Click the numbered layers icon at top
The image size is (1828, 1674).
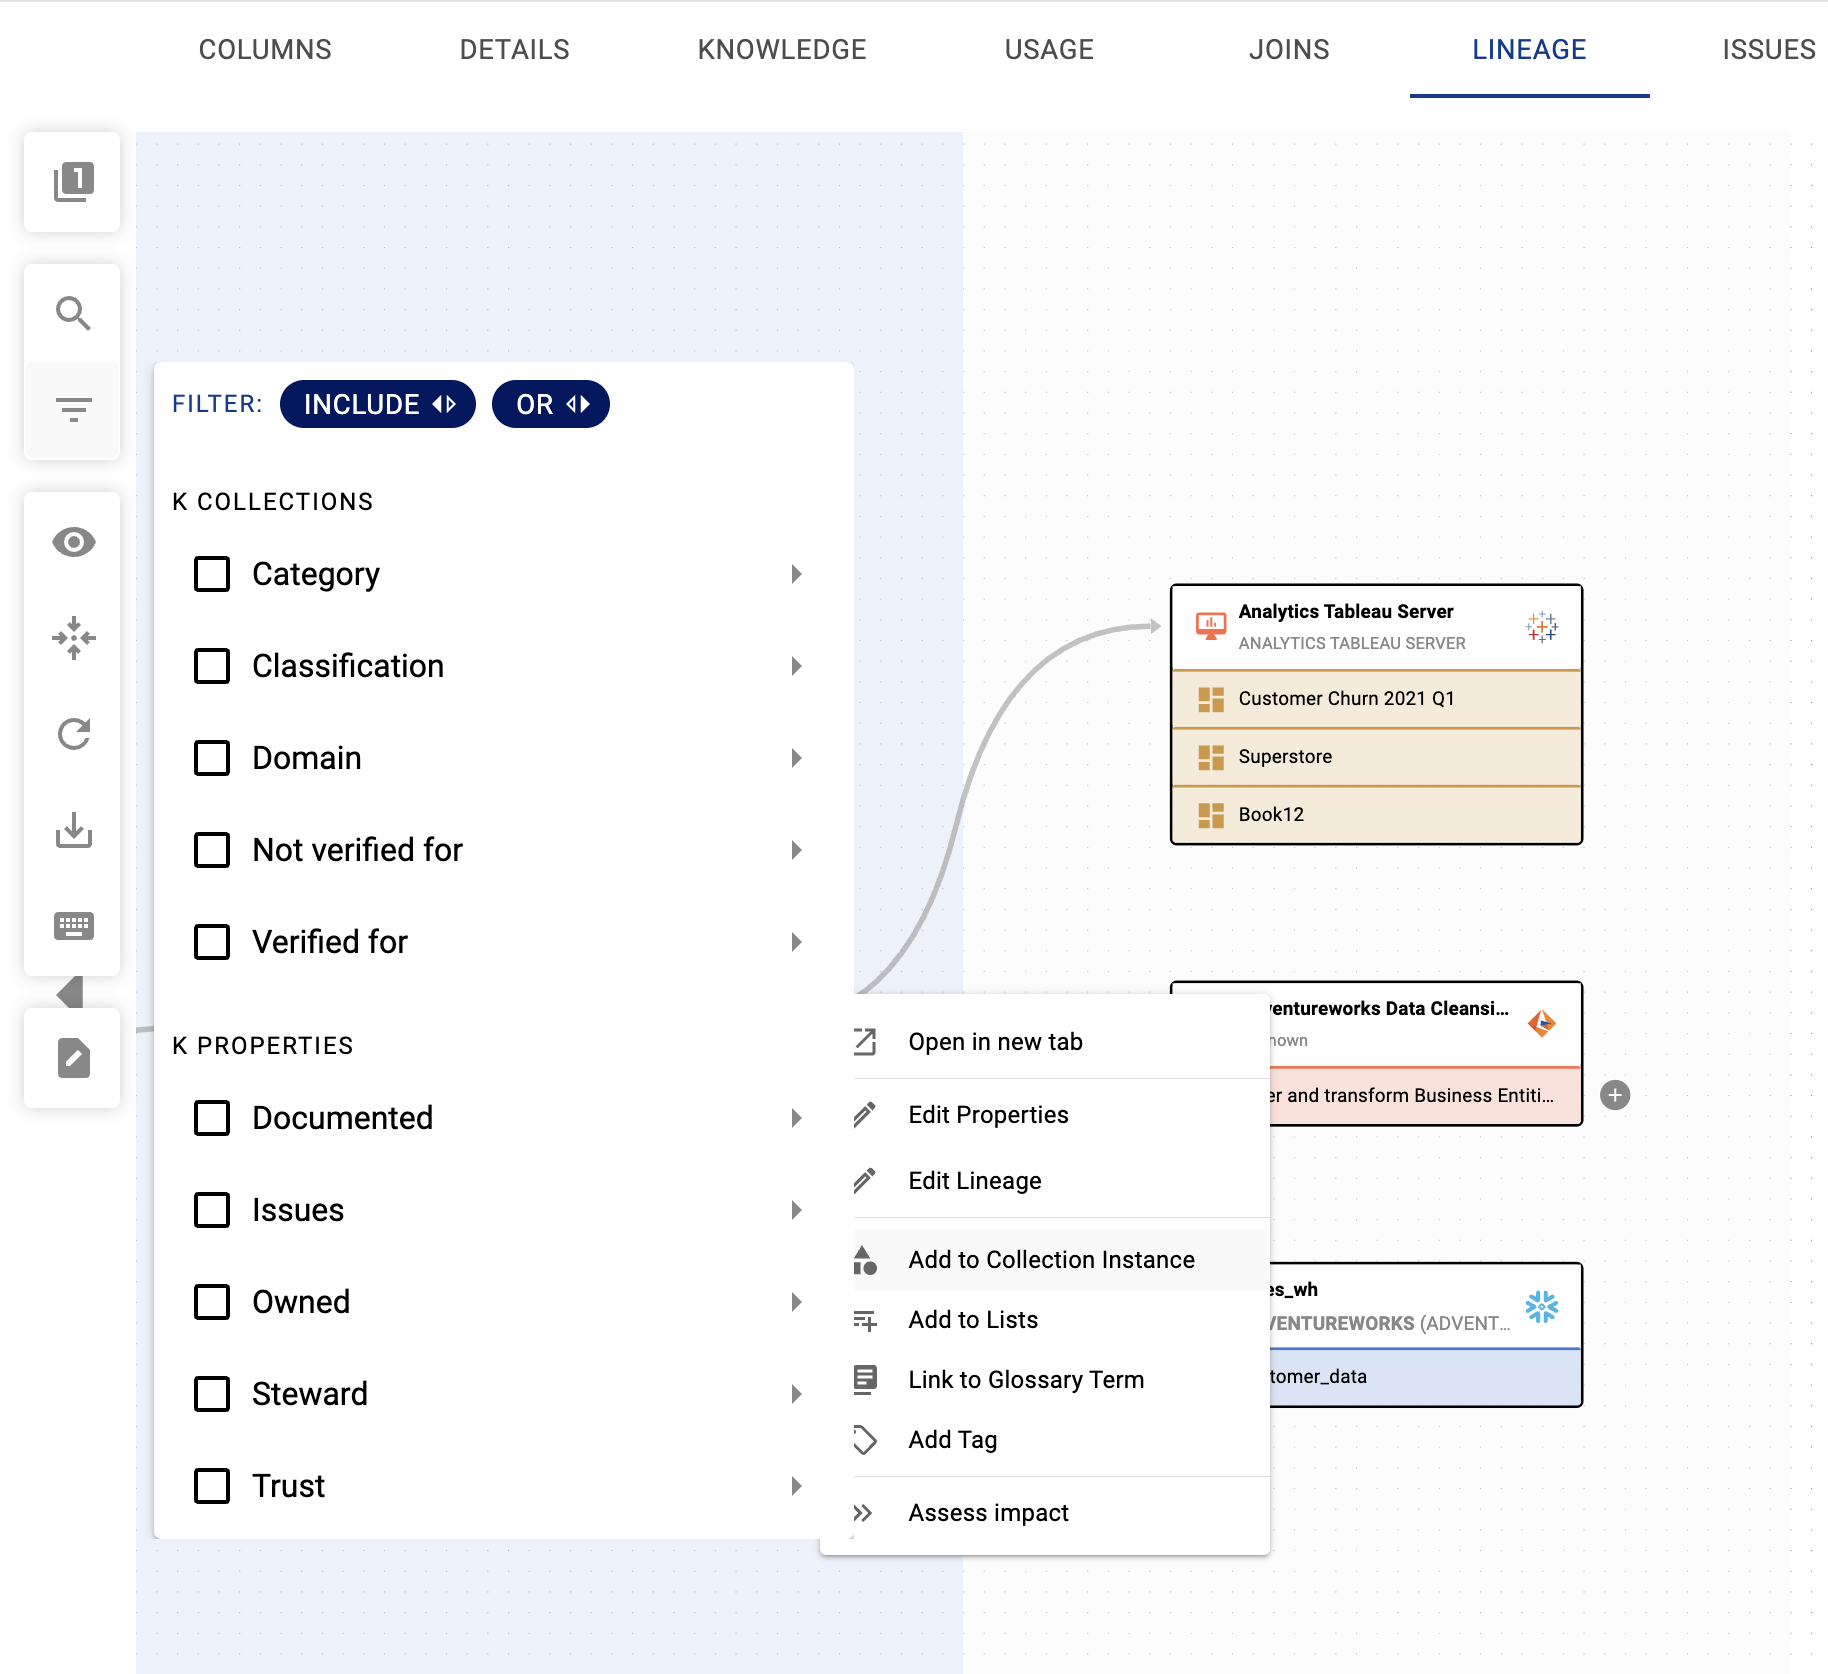point(73,182)
